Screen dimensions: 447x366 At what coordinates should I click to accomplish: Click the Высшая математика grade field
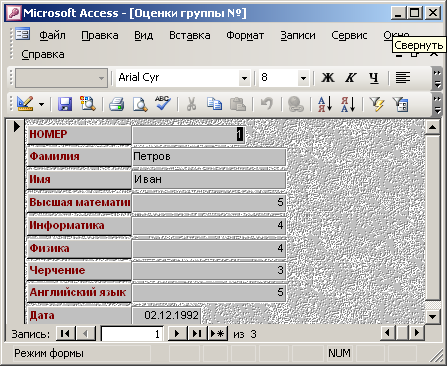[x=209, y=203]
